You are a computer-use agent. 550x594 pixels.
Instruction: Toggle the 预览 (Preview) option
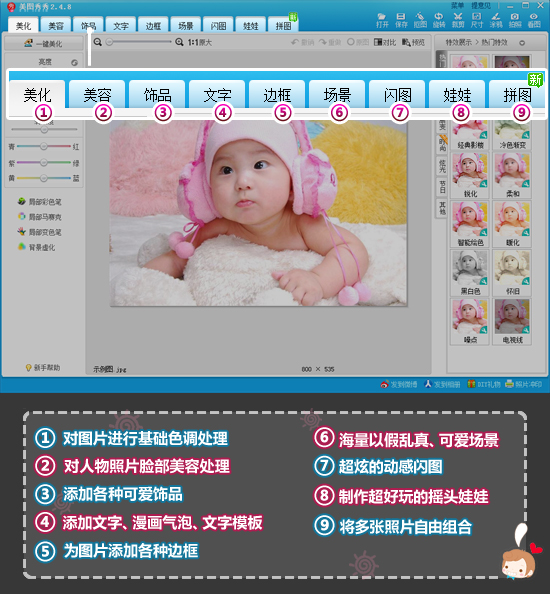pyautogui.click(x=413, y=42)
